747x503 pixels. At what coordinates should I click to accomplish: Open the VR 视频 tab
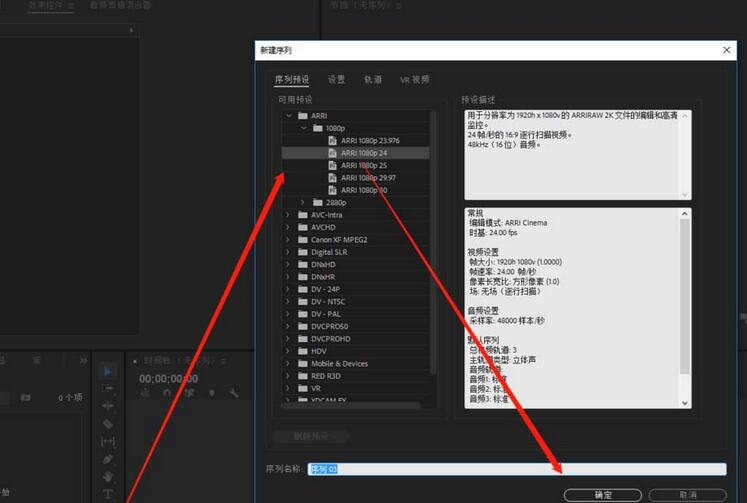pos(414,80)
